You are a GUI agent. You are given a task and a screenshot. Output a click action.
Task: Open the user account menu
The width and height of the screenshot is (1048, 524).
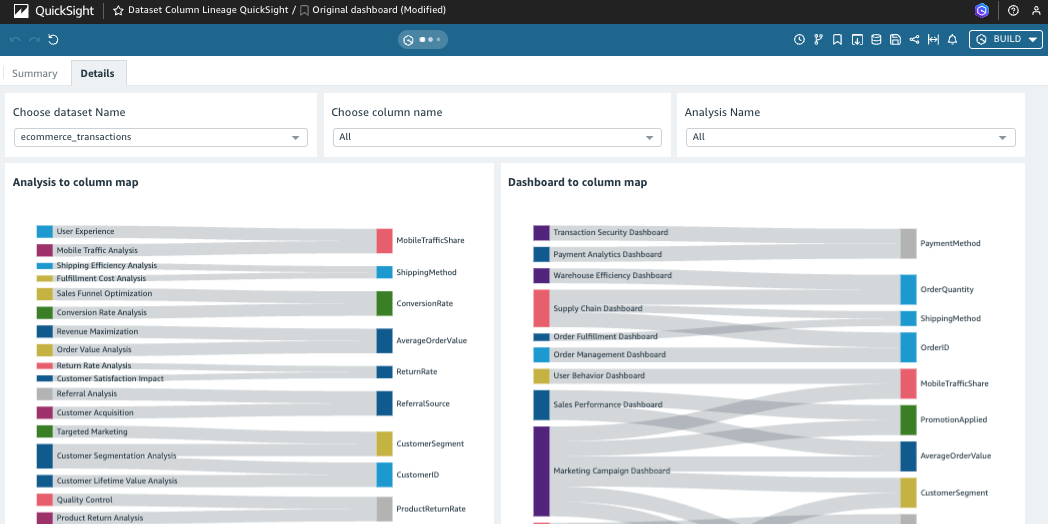click(x=1035, y=11)
